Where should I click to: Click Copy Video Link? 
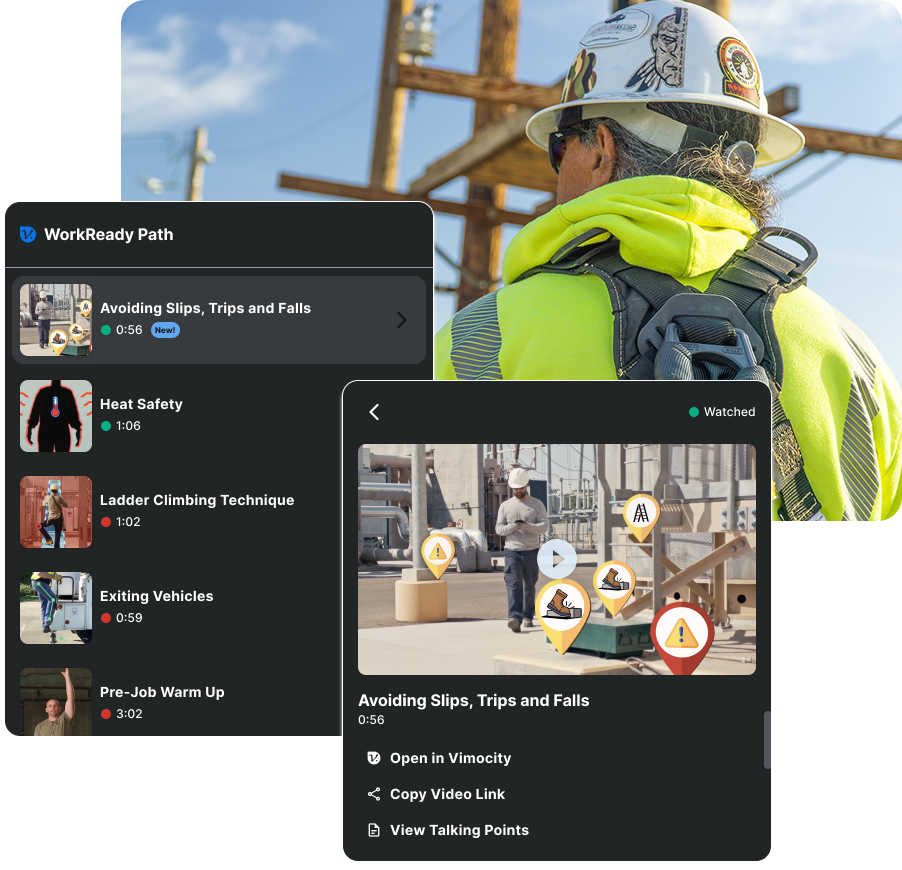coord(447,794)
